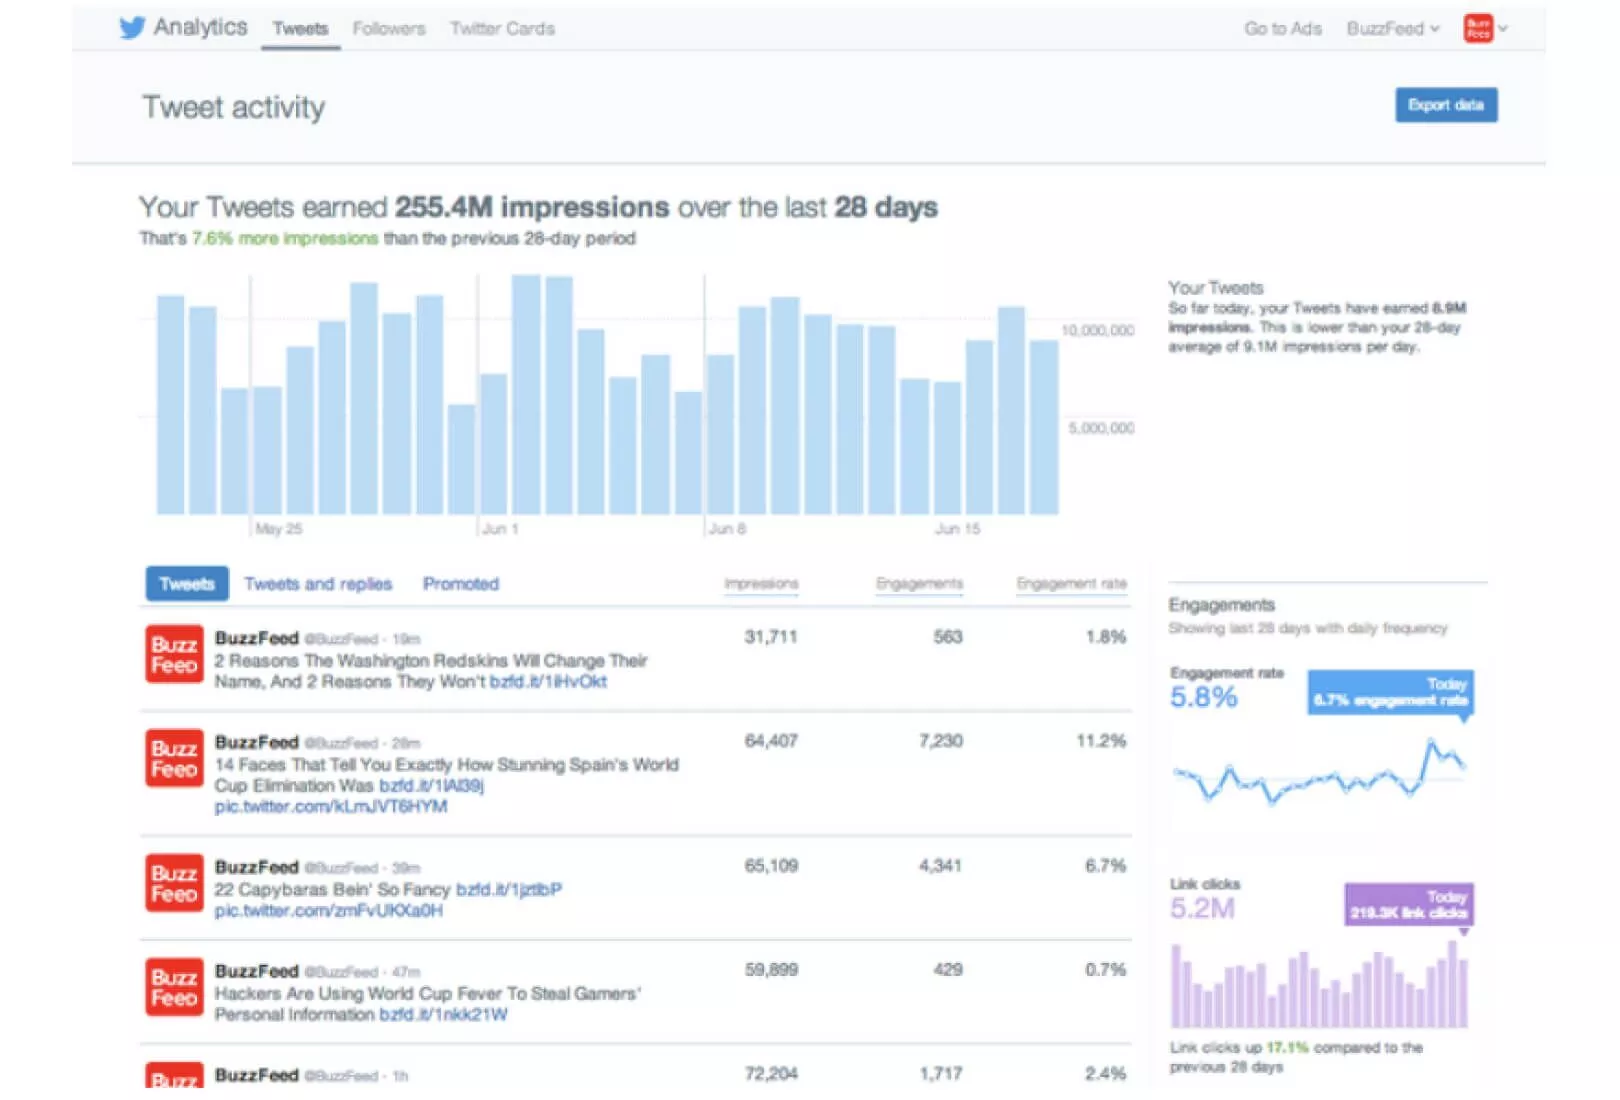Open pic.twitter.com/zmFvUKXa0H link
1620x1100 pixels.
[x=328, y=910]
